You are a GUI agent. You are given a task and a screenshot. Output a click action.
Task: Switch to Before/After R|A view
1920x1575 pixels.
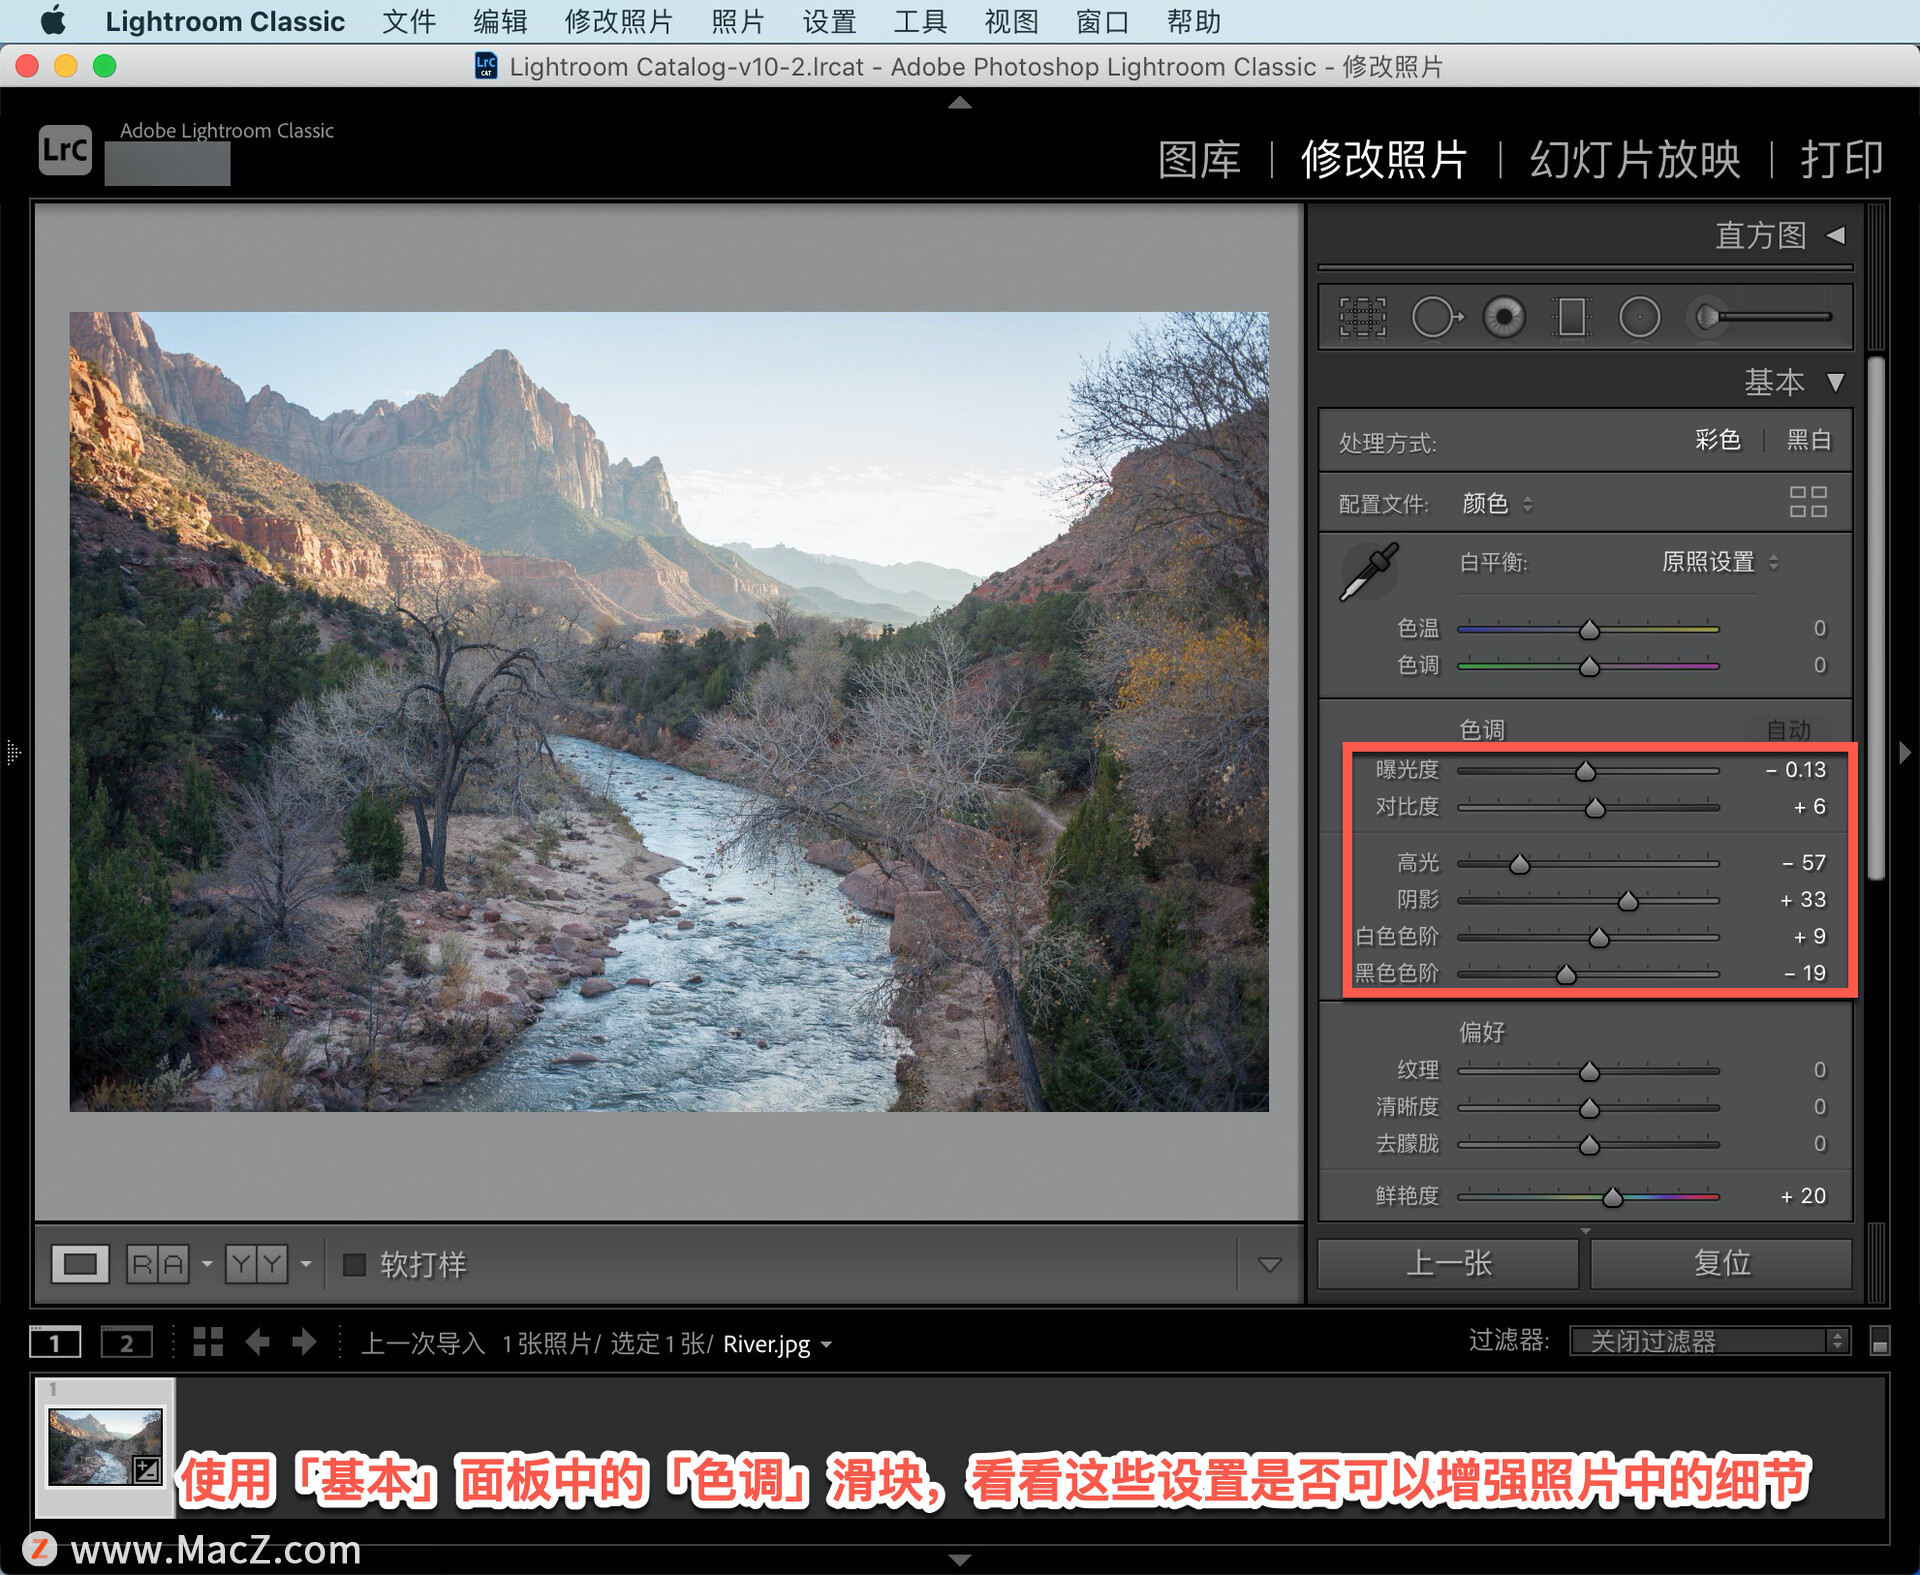158,1264
